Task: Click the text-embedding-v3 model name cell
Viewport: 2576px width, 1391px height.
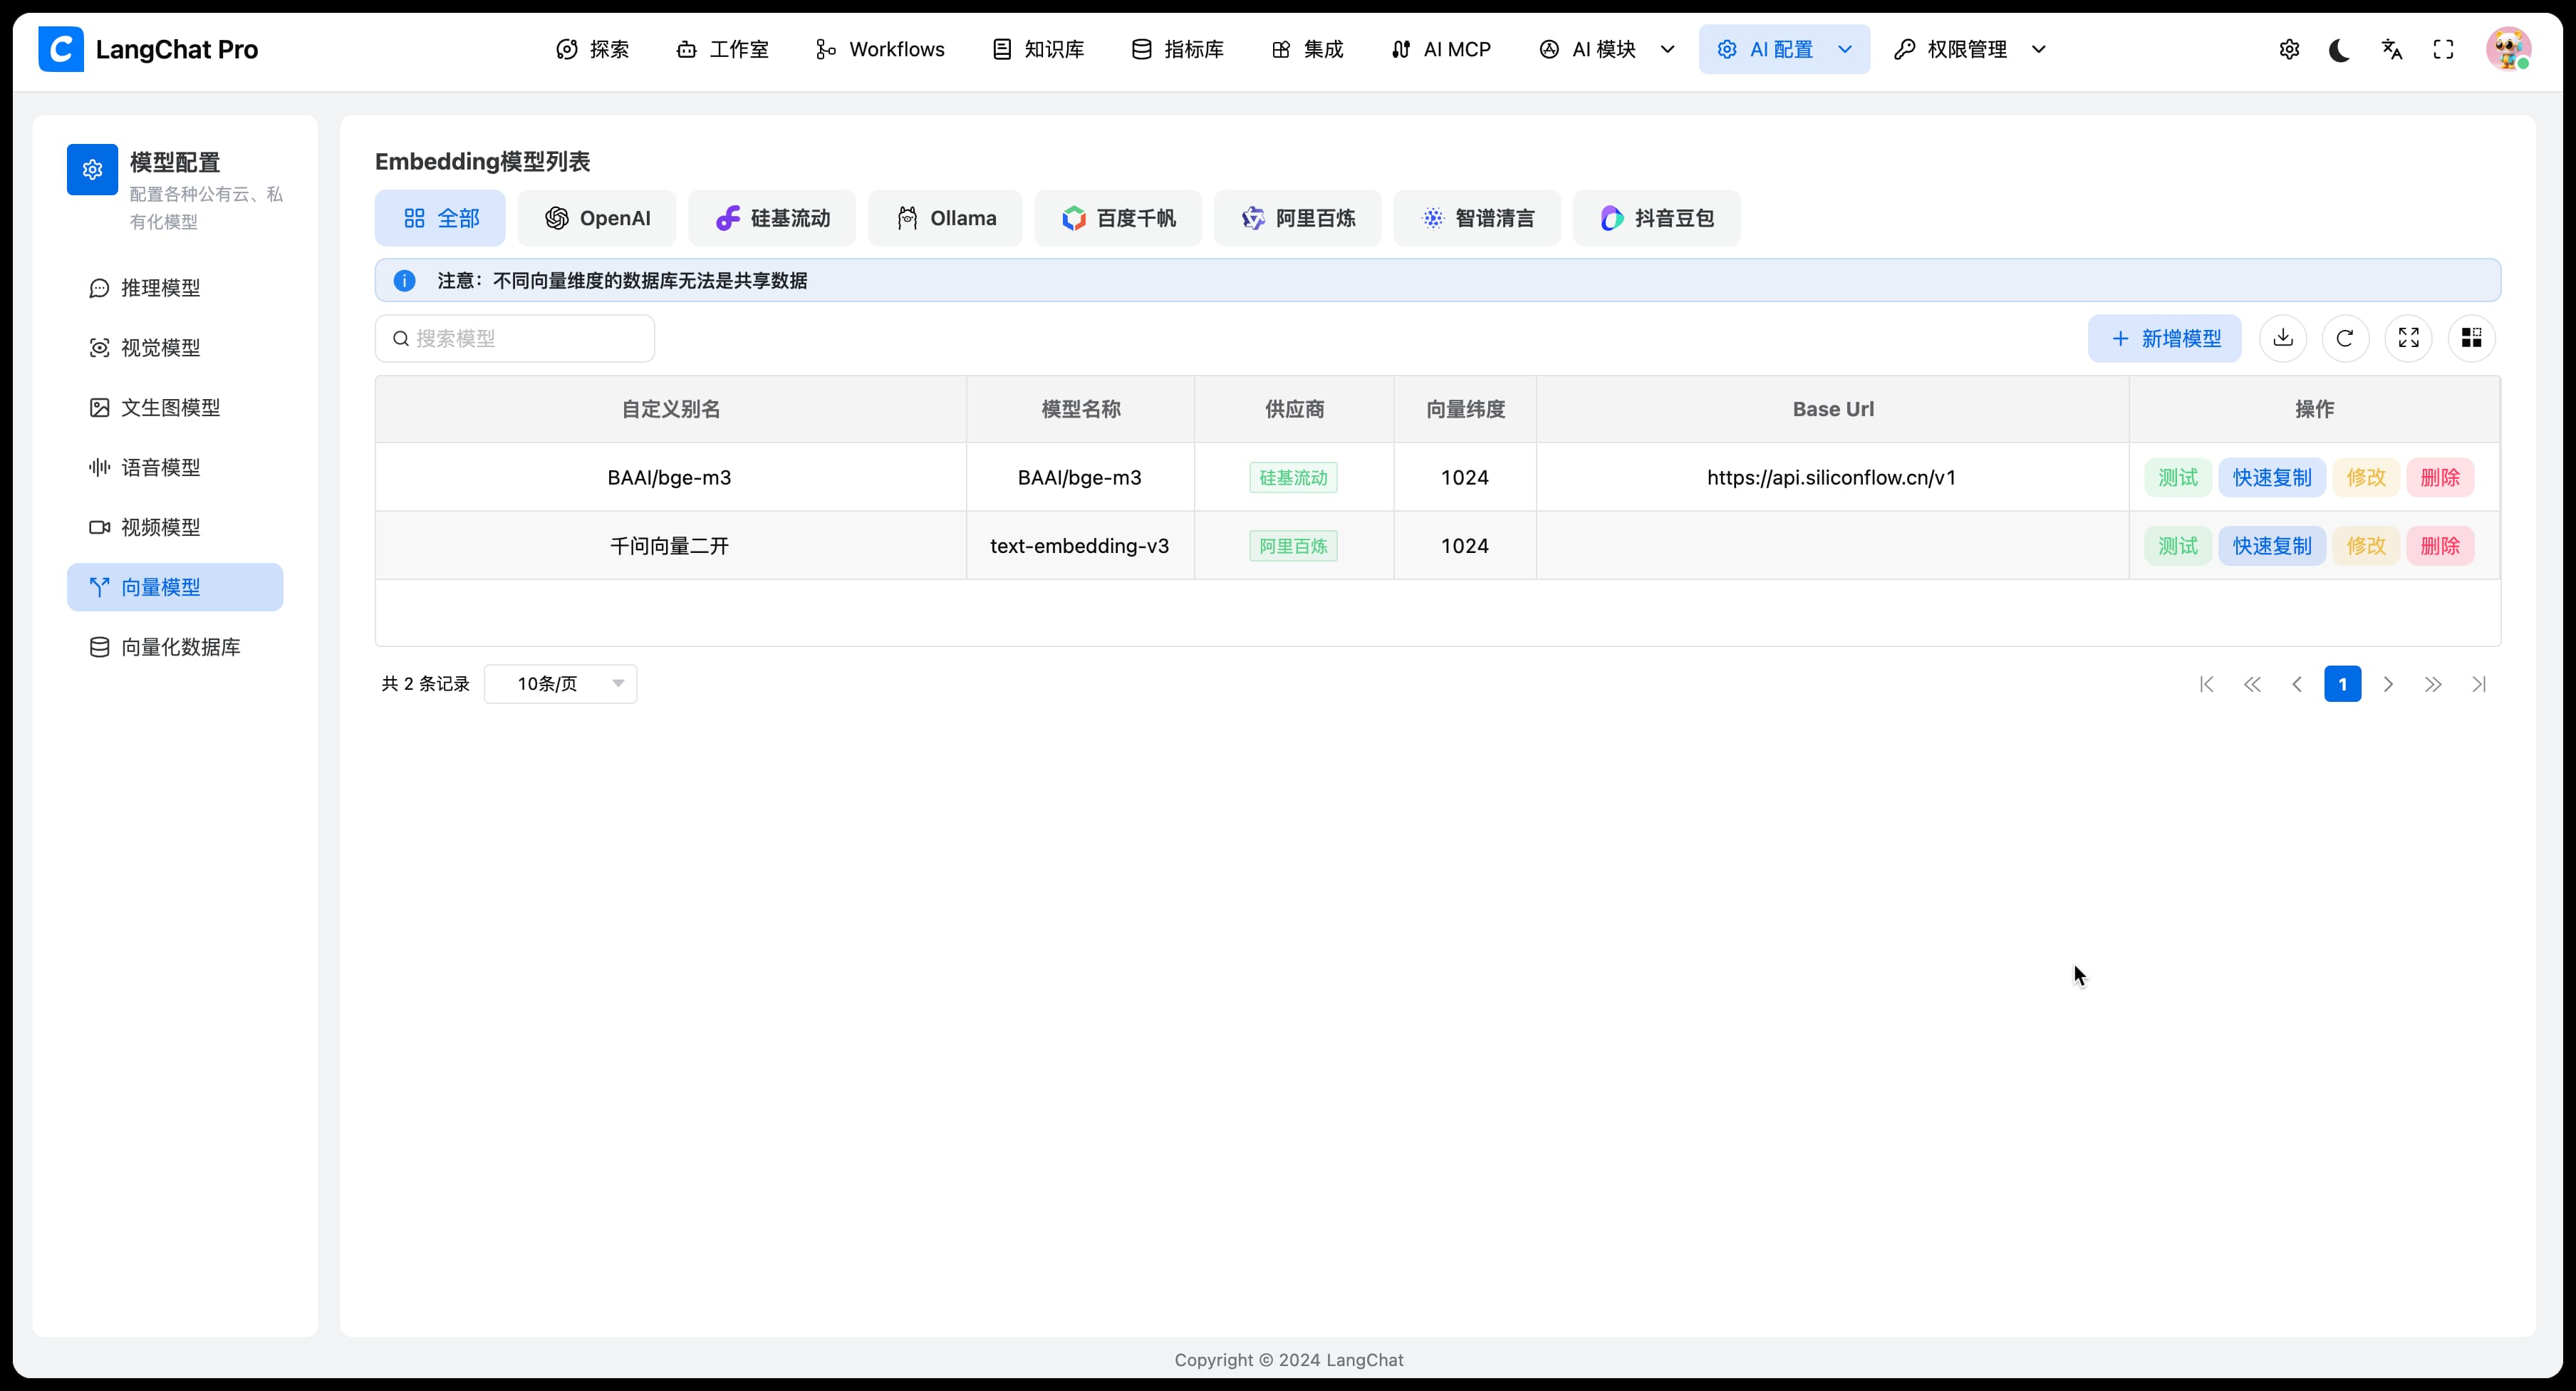Action: tap(1080, 546)
